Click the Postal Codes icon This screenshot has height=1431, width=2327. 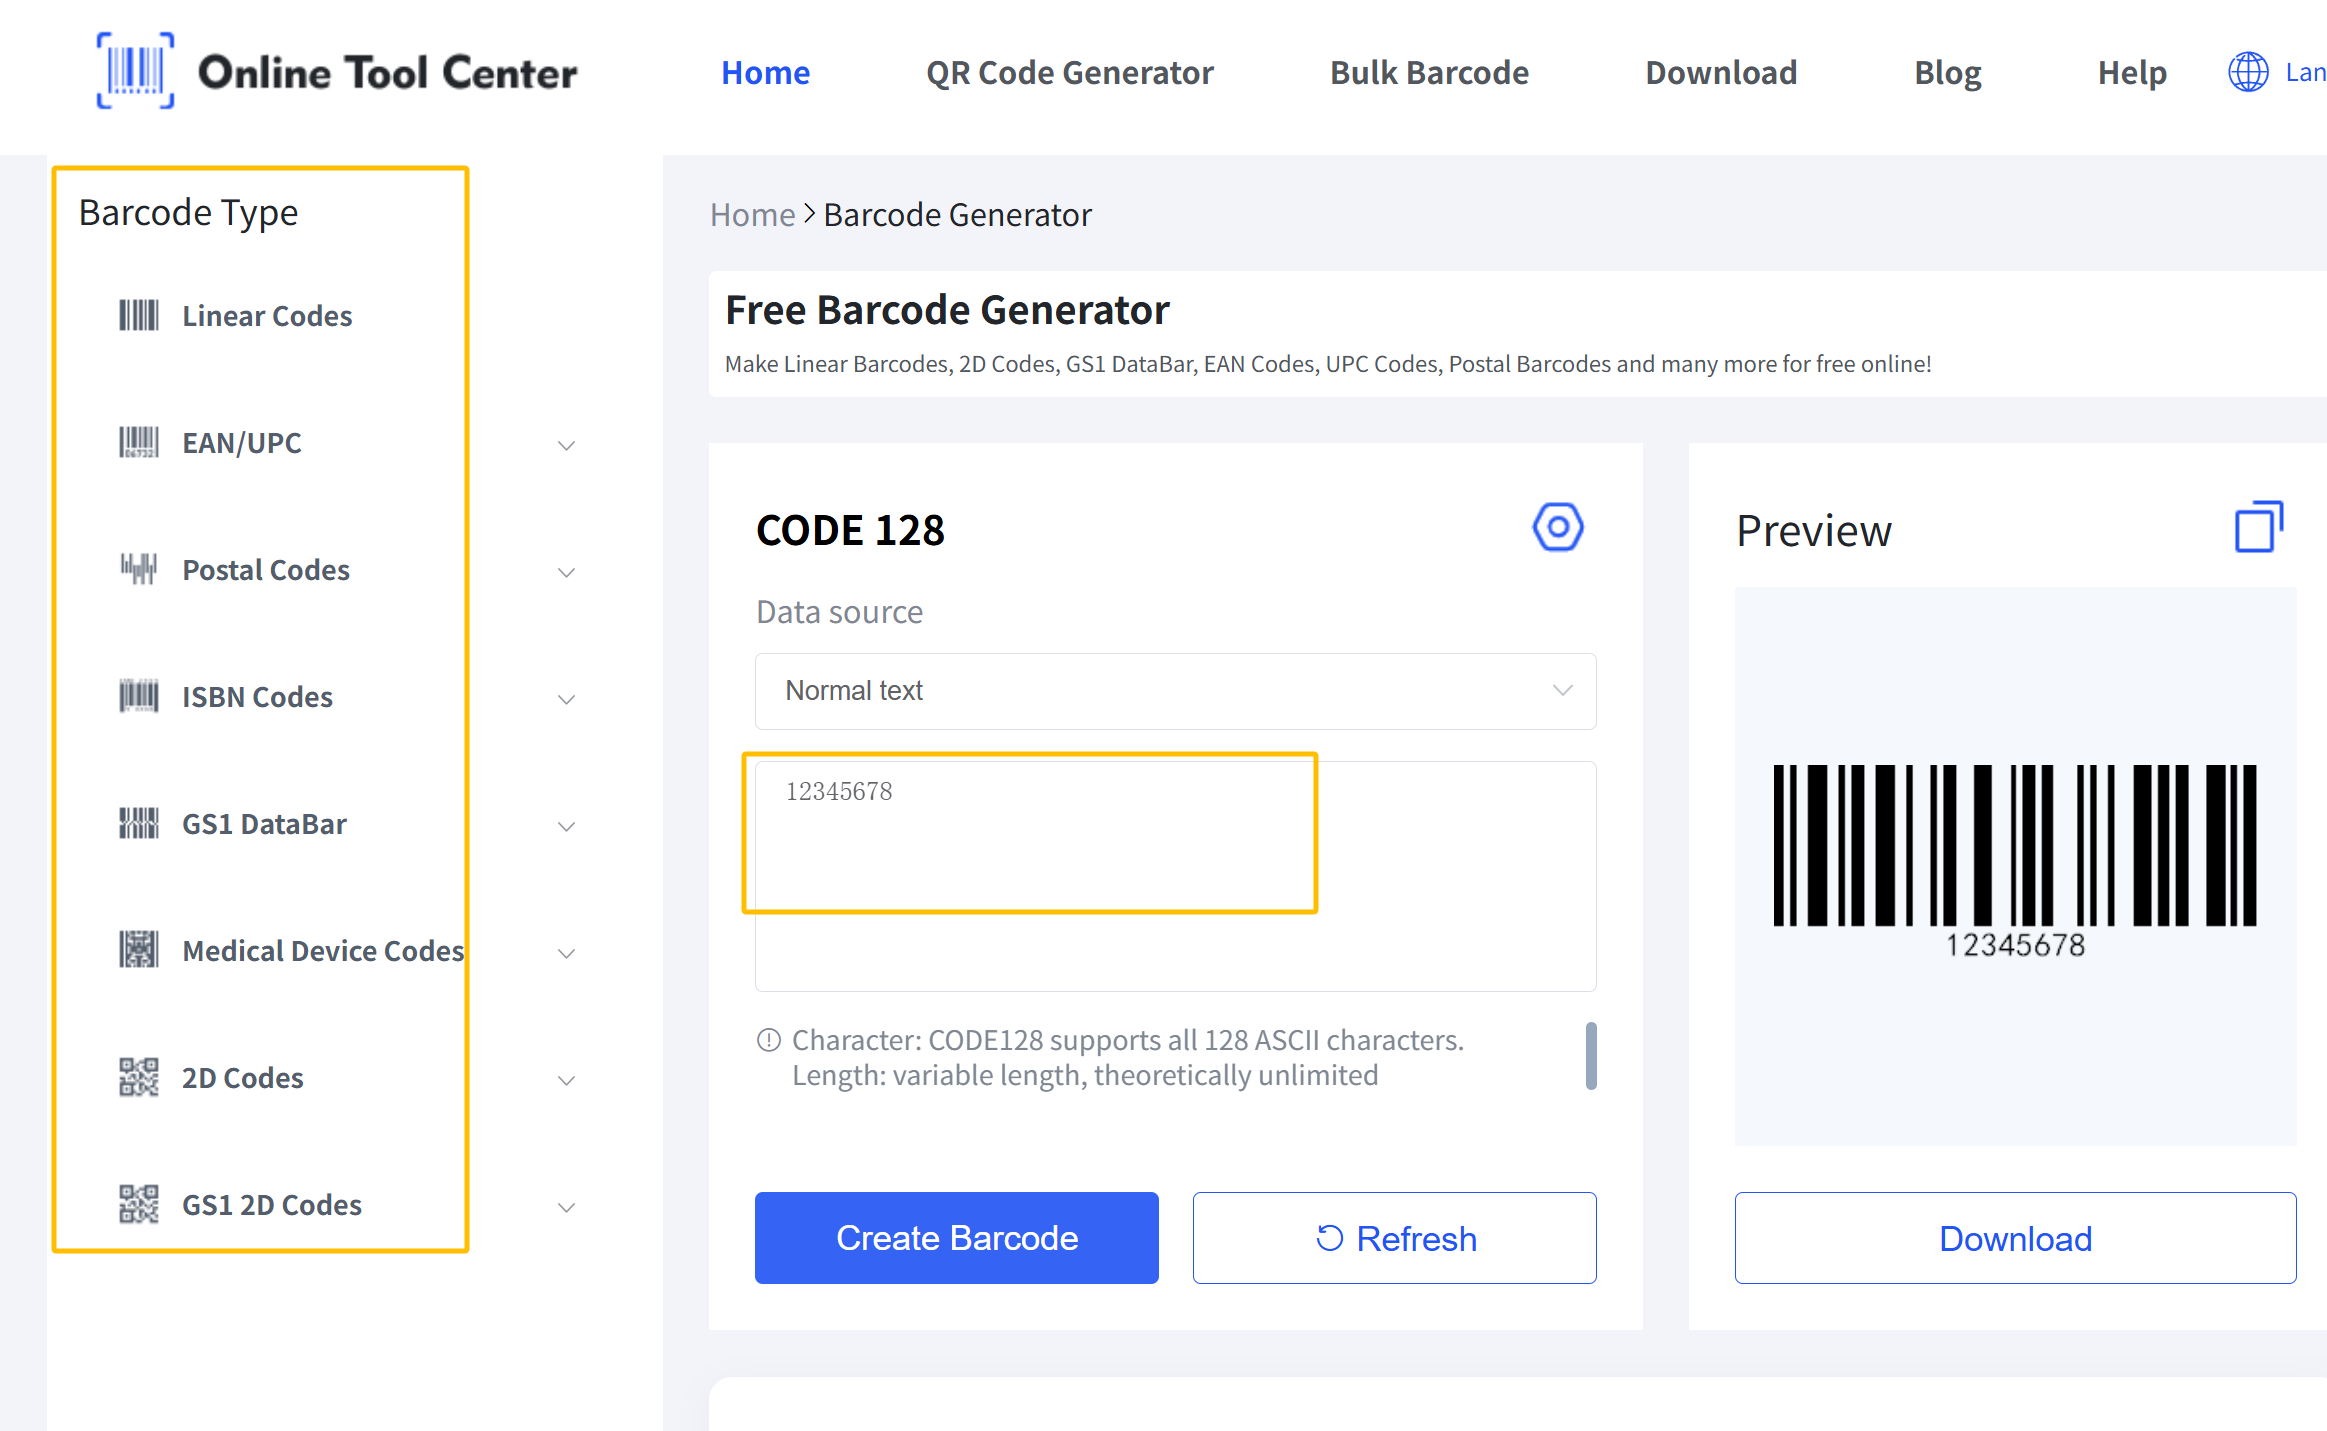(x=139, y=569)
